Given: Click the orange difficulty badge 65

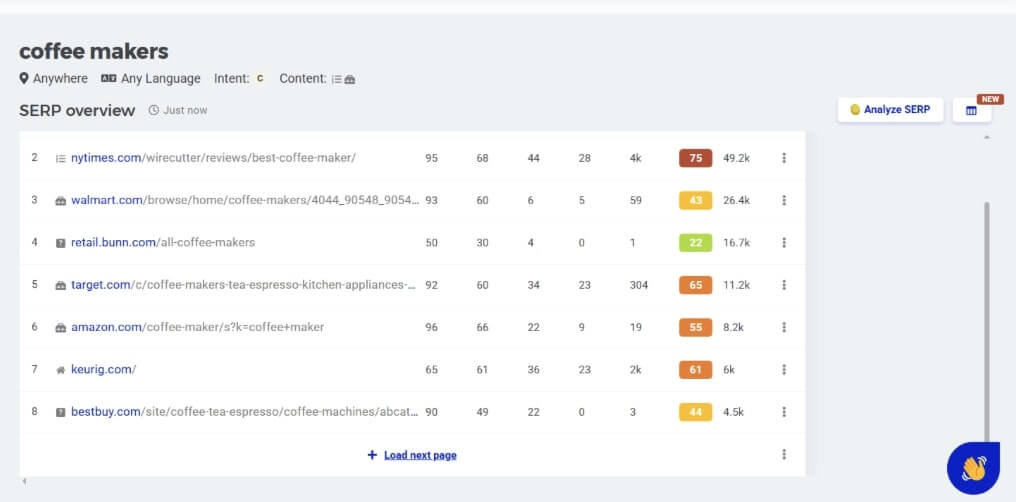Looking at the screenshot, I should tap(695, 285).
